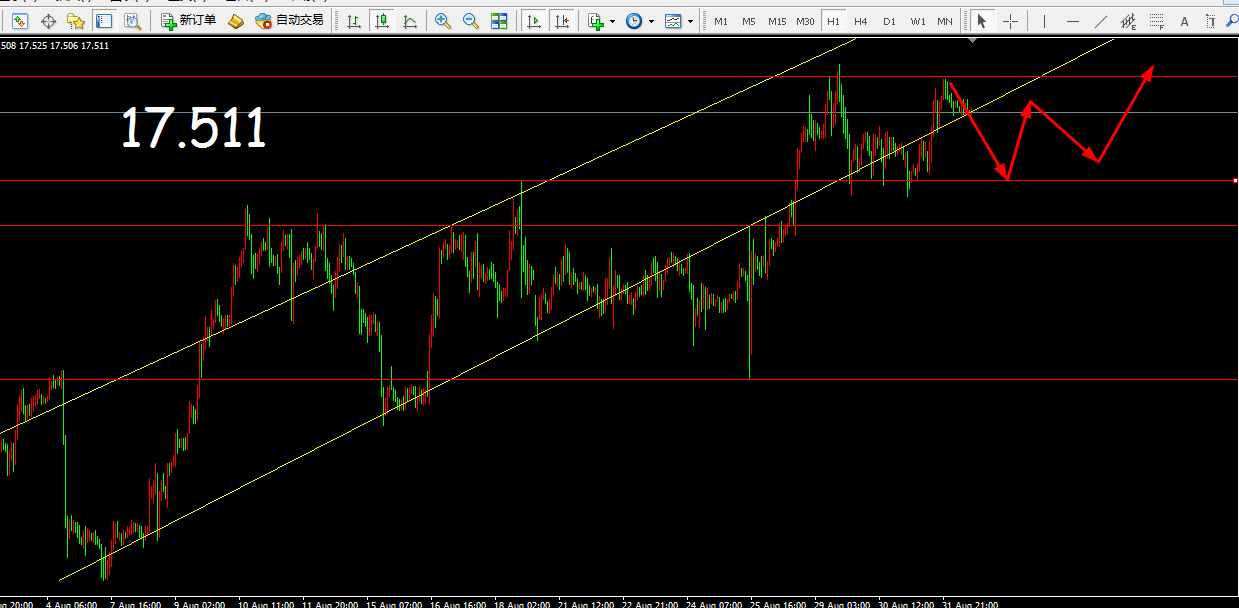Image resolution: width=1239 pixels, height=608 pixels.
Task: Draw a trendline with the diagonal line tool
Action: (1100, 21)
